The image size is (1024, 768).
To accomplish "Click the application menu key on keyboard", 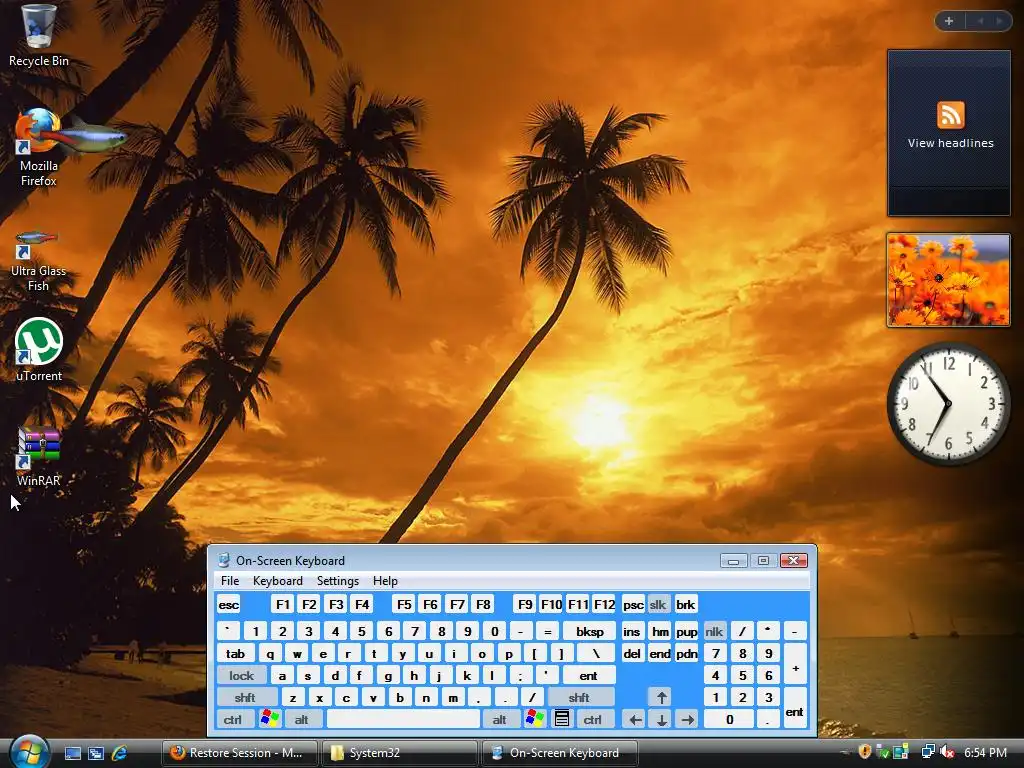I will [562, 719].
